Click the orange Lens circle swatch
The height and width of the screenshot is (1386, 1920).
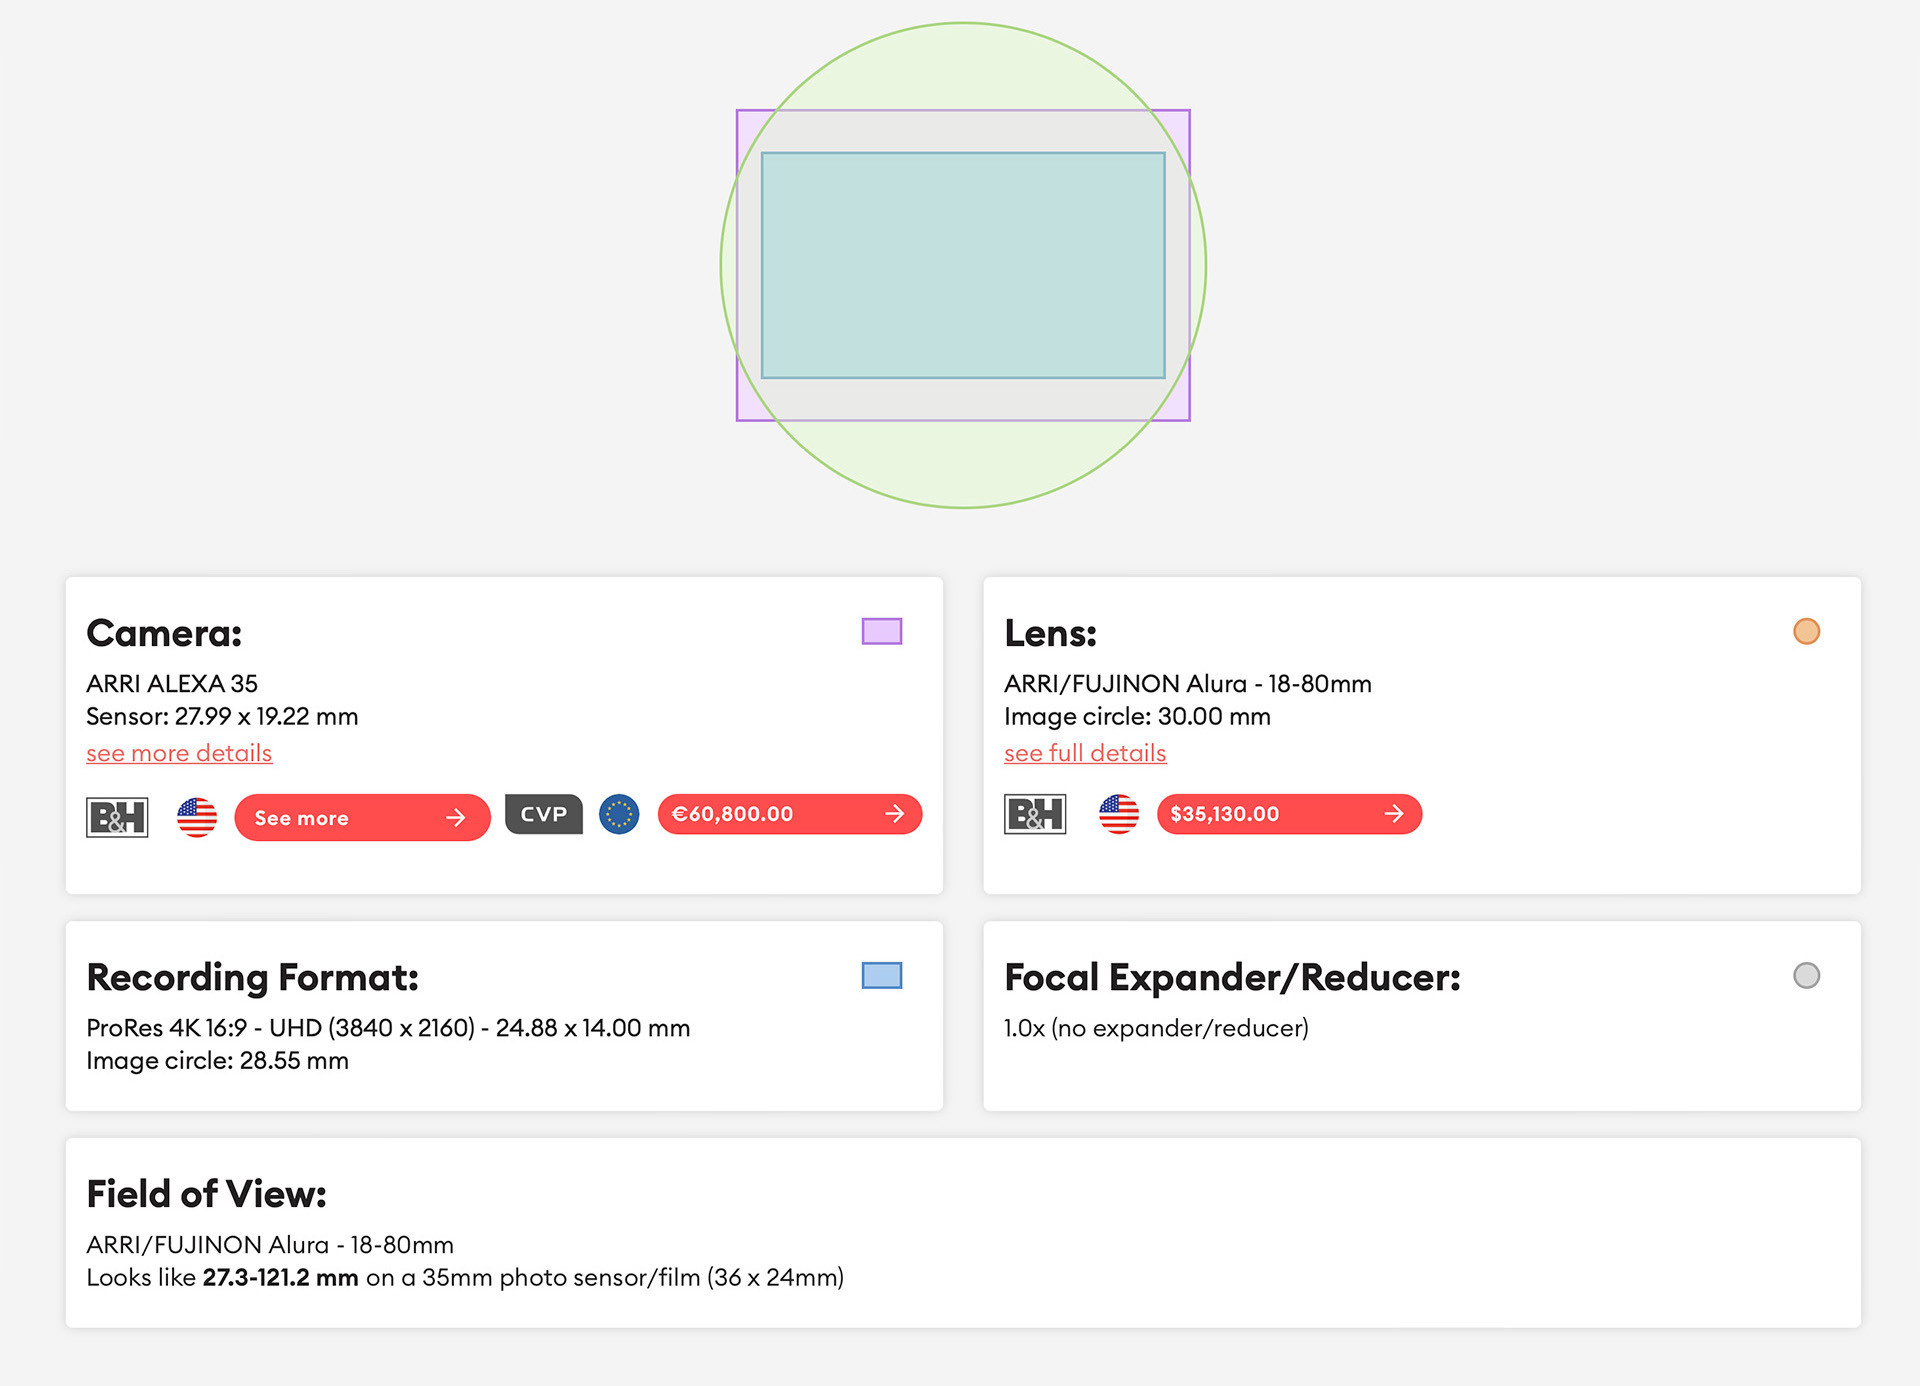click(1806, 631)
